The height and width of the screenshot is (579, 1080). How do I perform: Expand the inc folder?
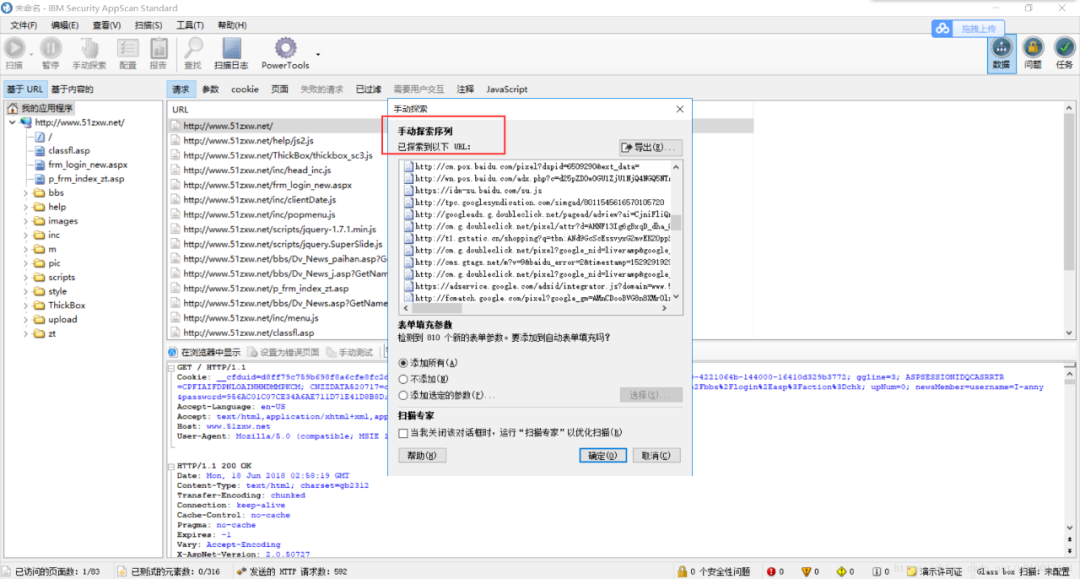click(25, 235)
